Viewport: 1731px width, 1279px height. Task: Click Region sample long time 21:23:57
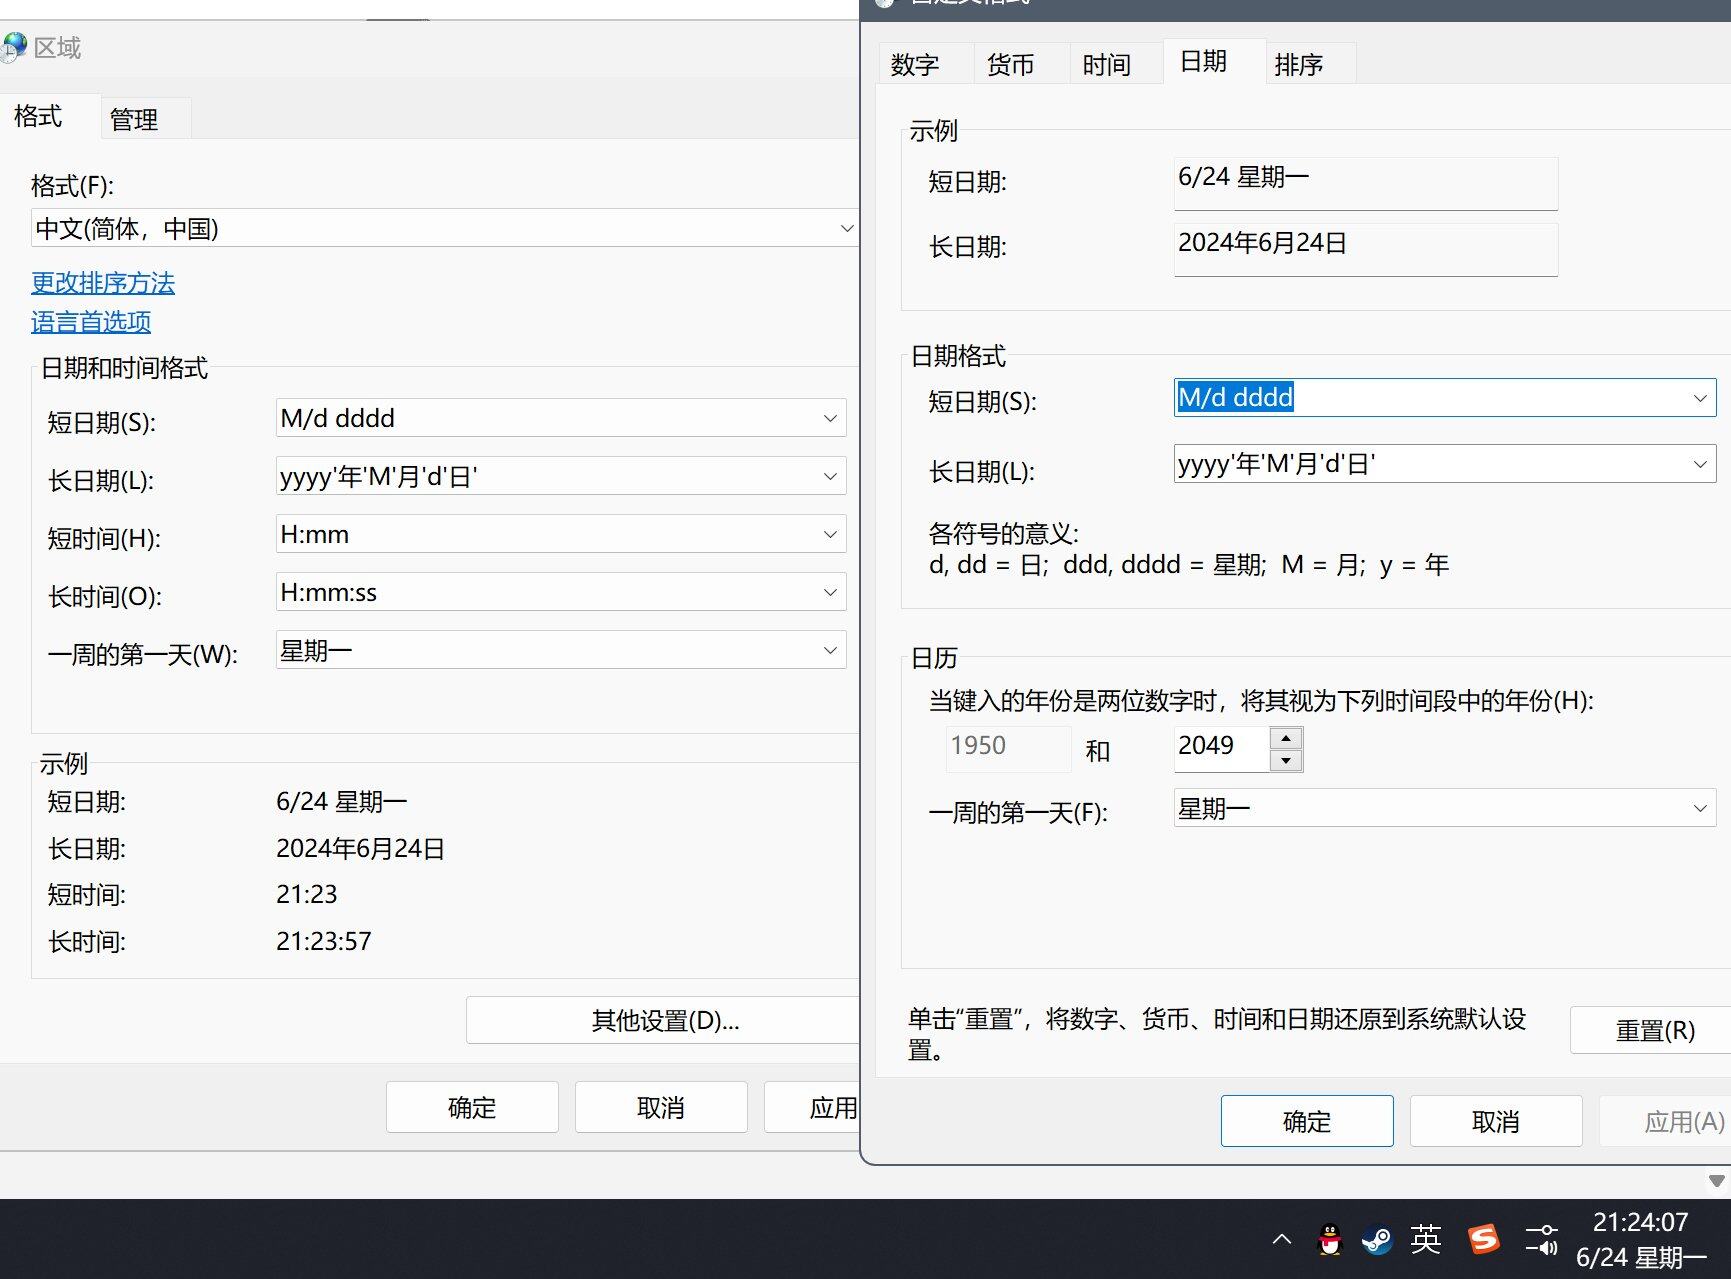(x=324, y=941)
